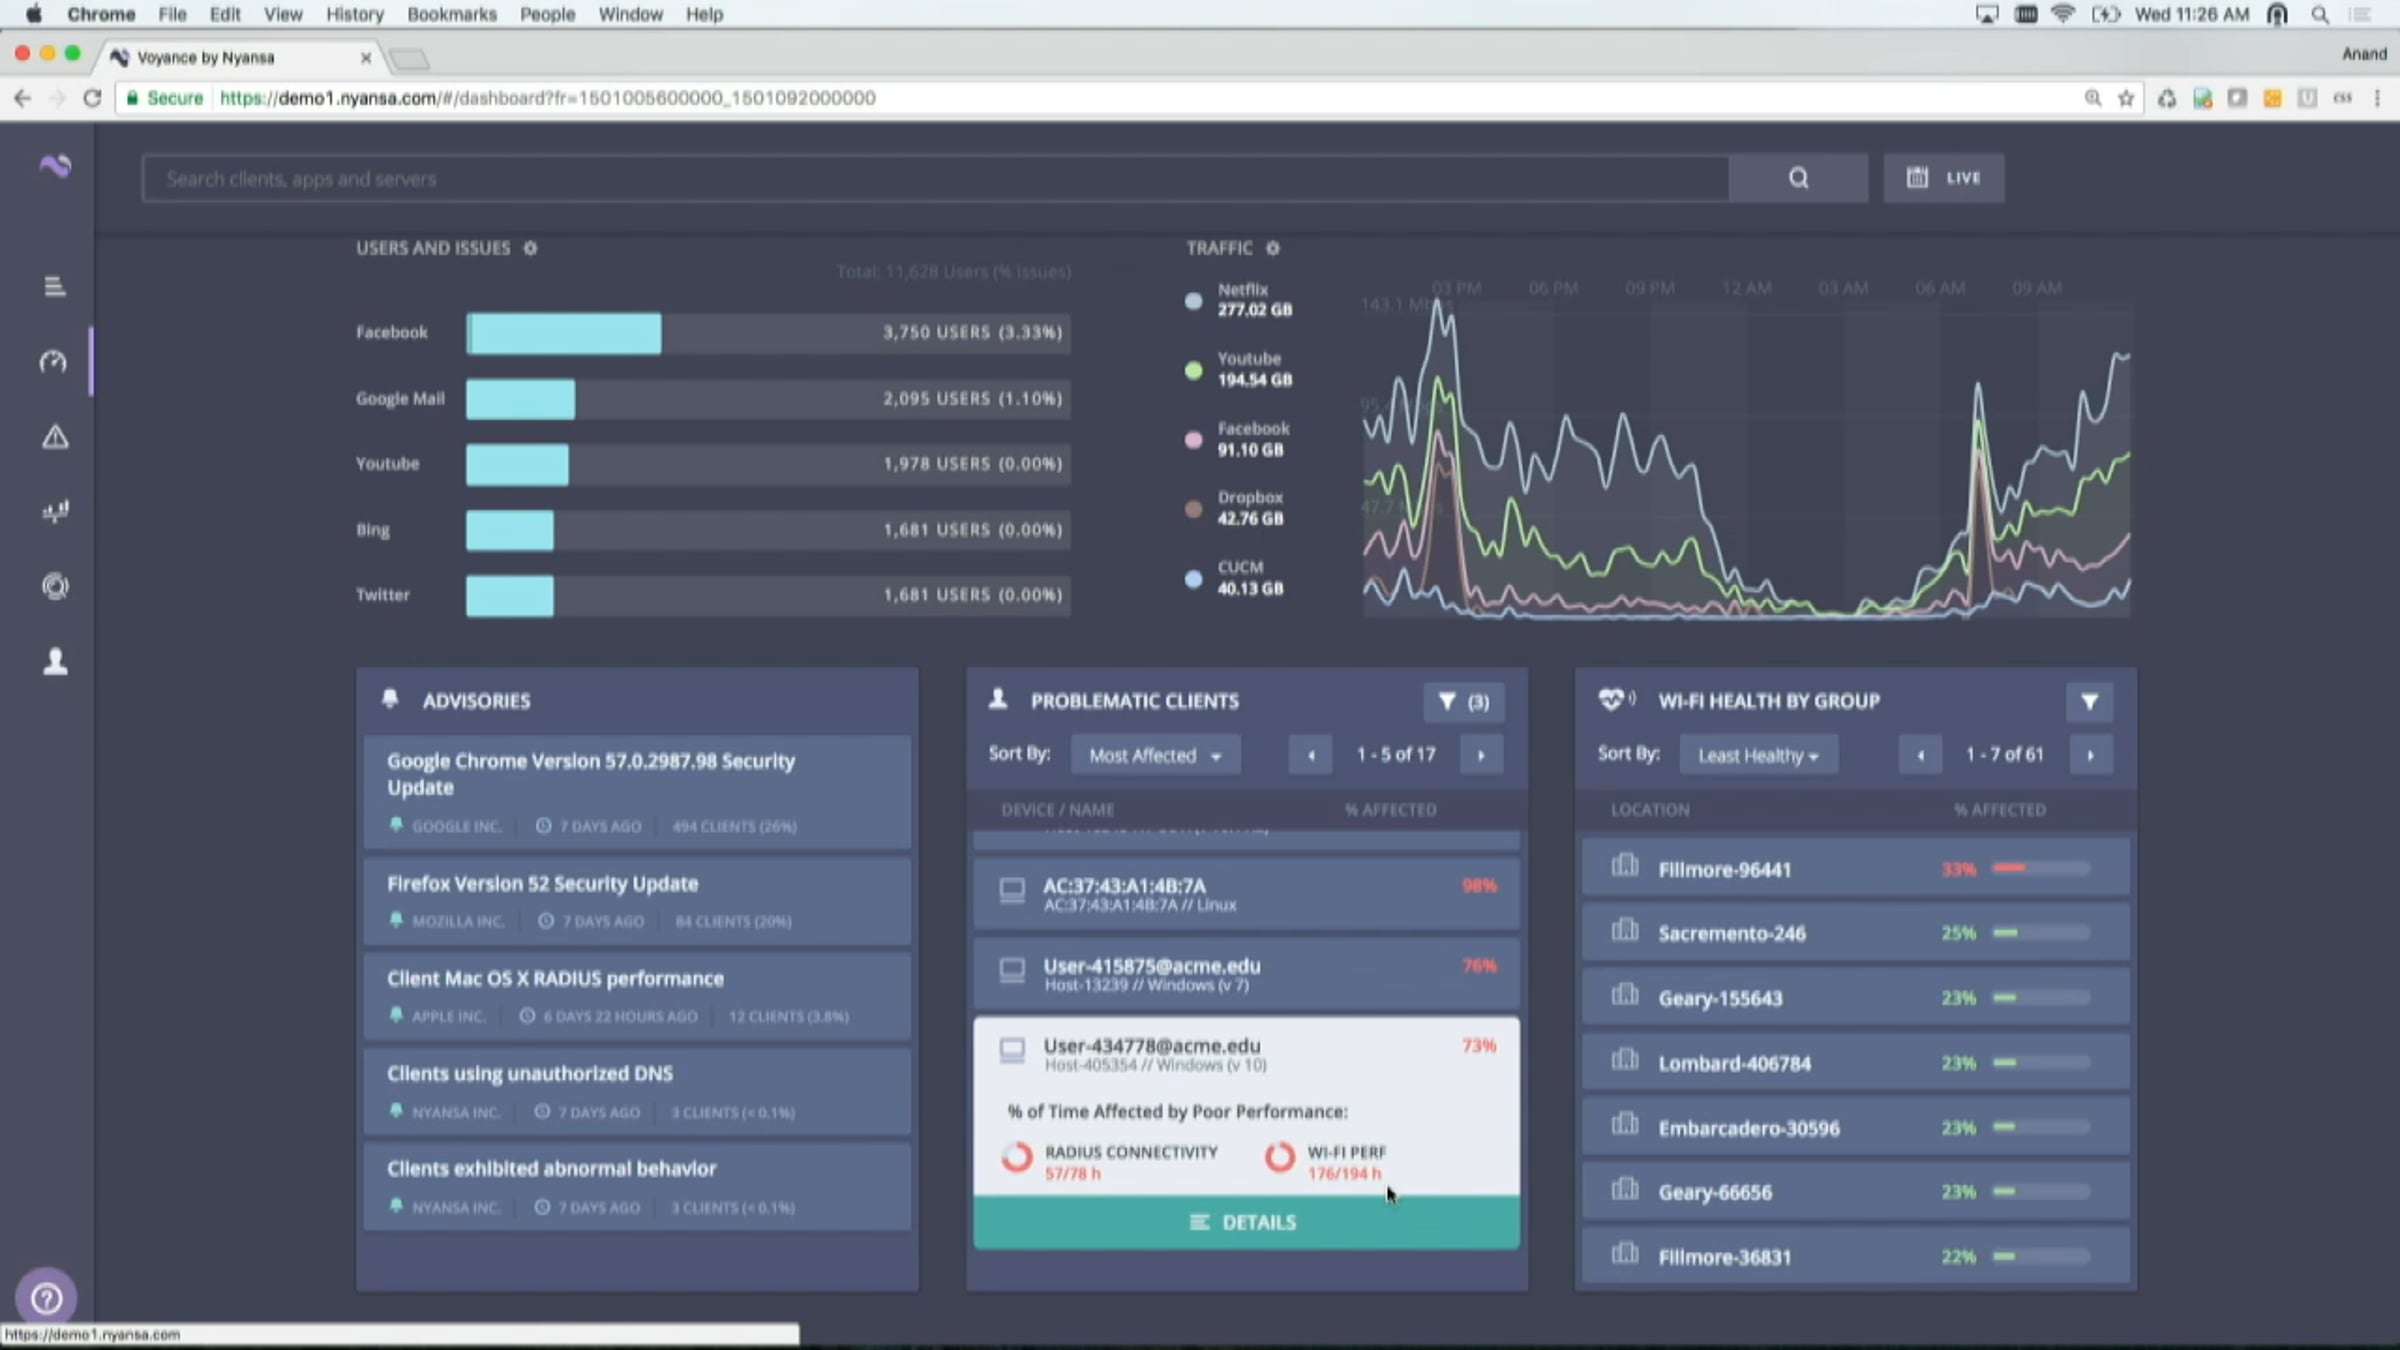2400x1350 pixels.
Task: Toggle the Youtube series legend dot
Action: point(1193,370)
